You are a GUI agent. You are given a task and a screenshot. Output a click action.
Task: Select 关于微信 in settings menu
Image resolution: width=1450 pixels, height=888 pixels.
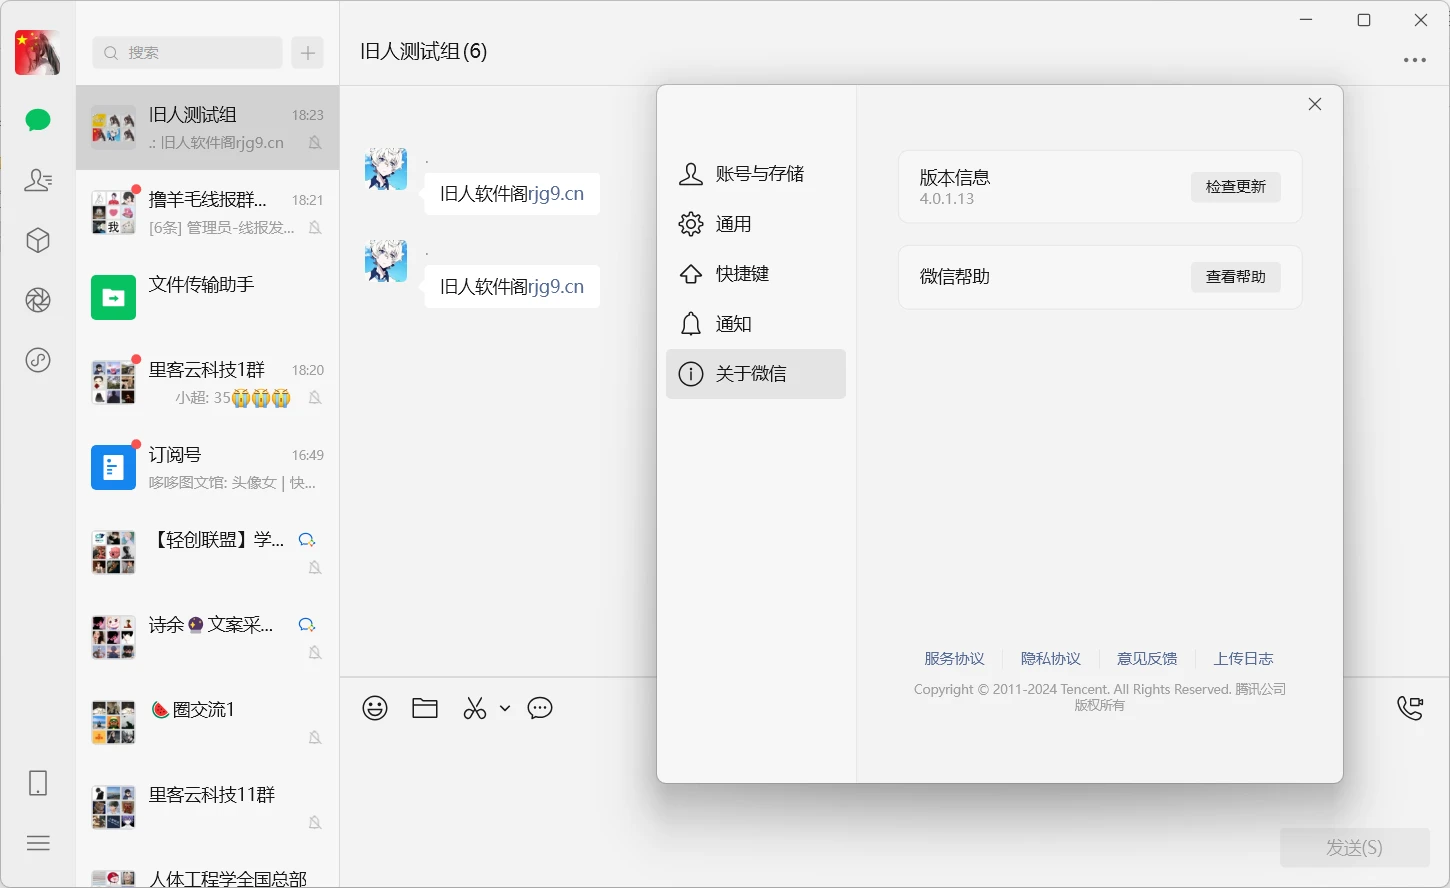(x=756, y=374)
